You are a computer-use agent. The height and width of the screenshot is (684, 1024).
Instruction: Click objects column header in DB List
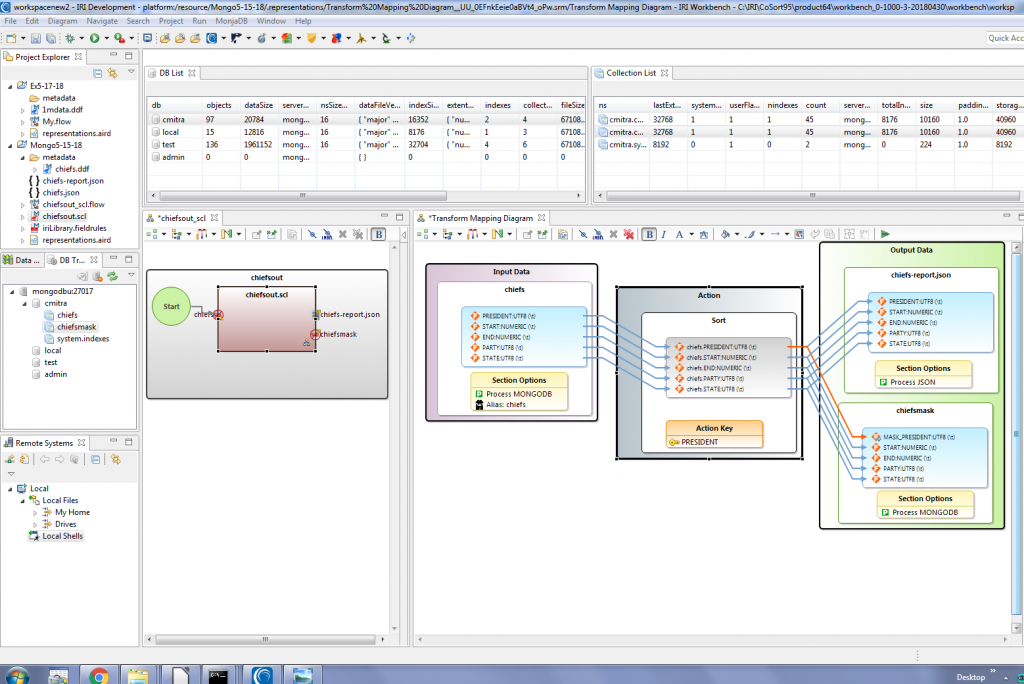tap(219, 105)
